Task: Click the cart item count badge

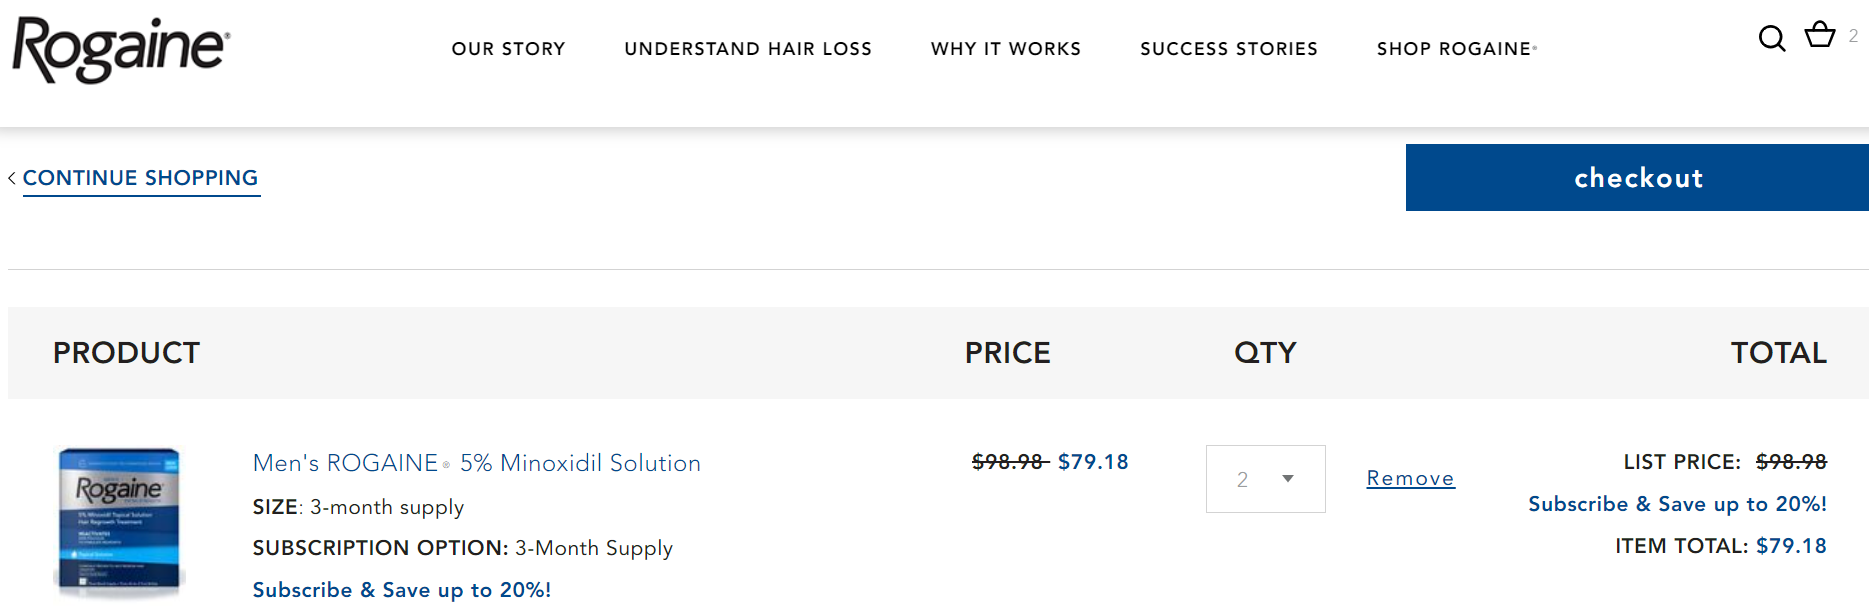Action: click(1853, 36)
